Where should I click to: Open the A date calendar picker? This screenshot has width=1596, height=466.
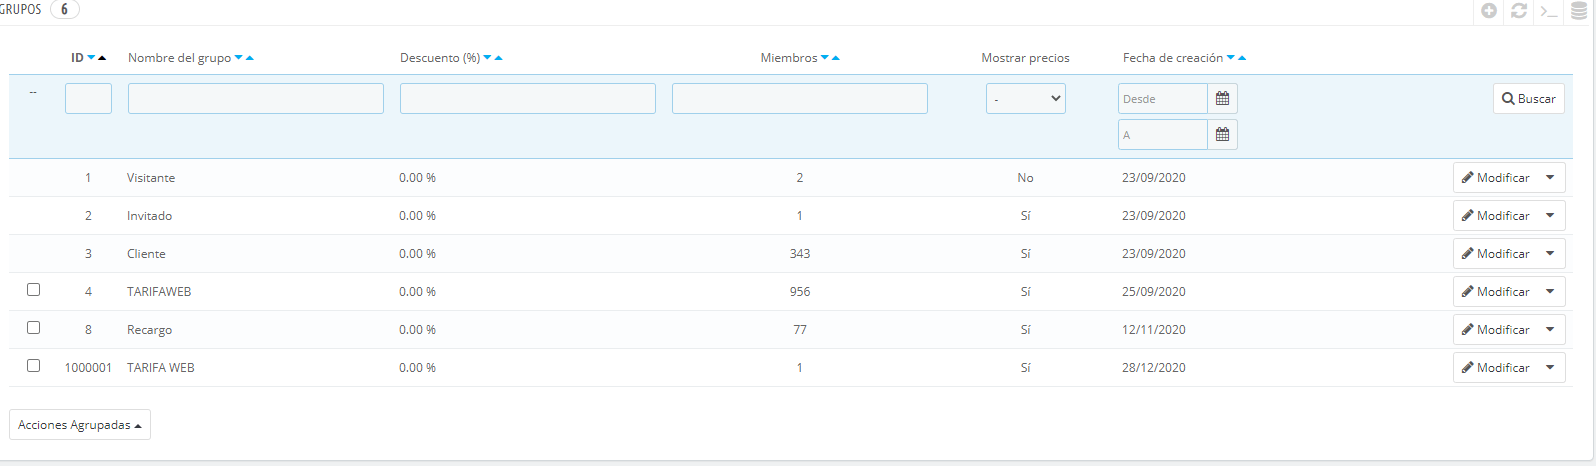pyautogui.click(x=1222, y=134)
